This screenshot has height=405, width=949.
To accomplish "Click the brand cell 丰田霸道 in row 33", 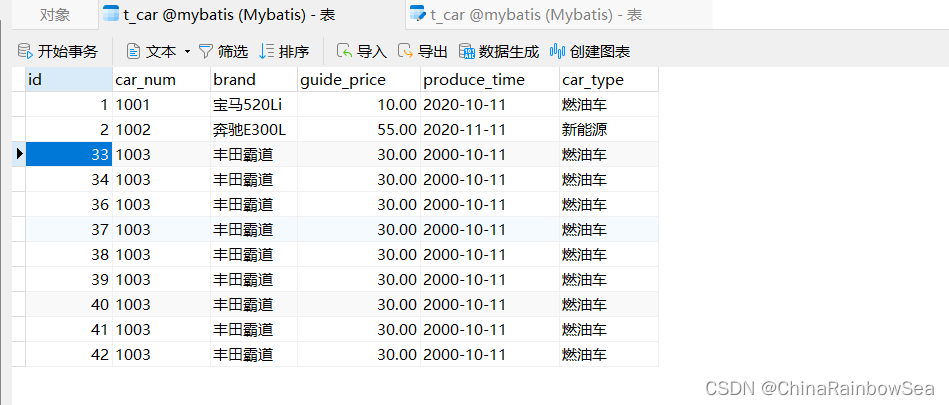I will (x=254, y=154).
